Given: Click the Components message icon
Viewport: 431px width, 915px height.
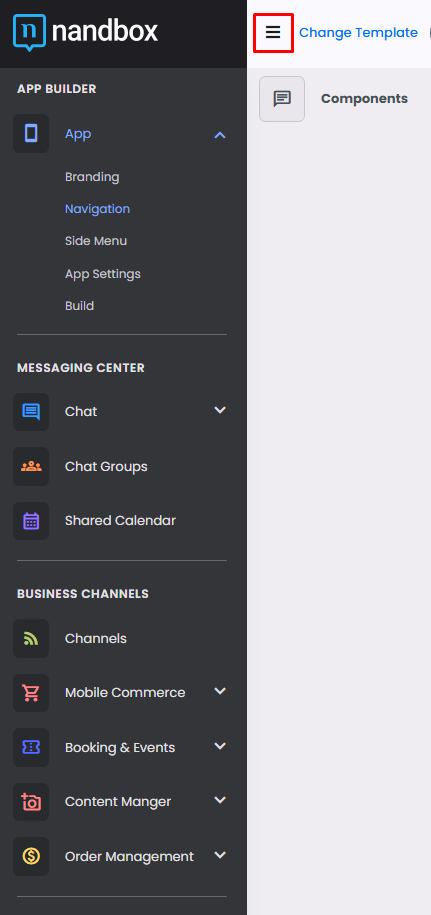Looking at the screenshot, I should [282, 99].
